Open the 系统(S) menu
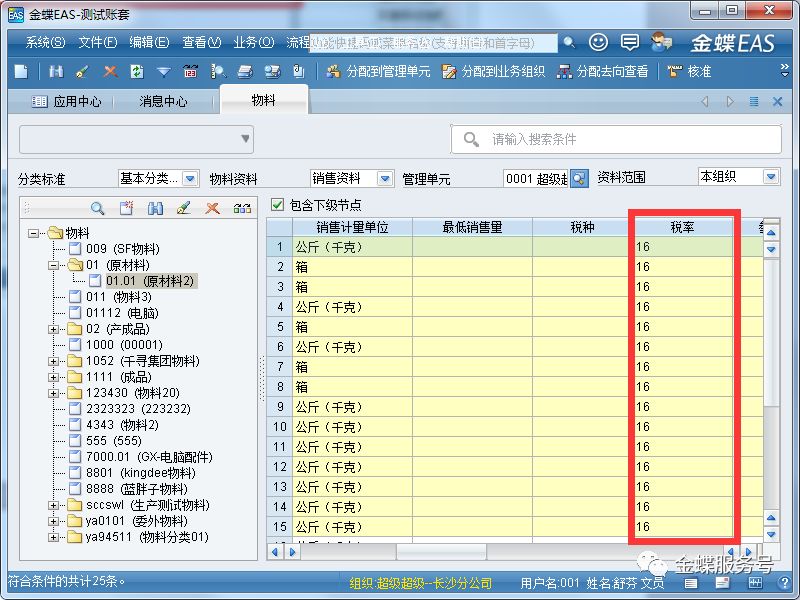This screenshot has width=800, height=600. [x=45, y=42]
